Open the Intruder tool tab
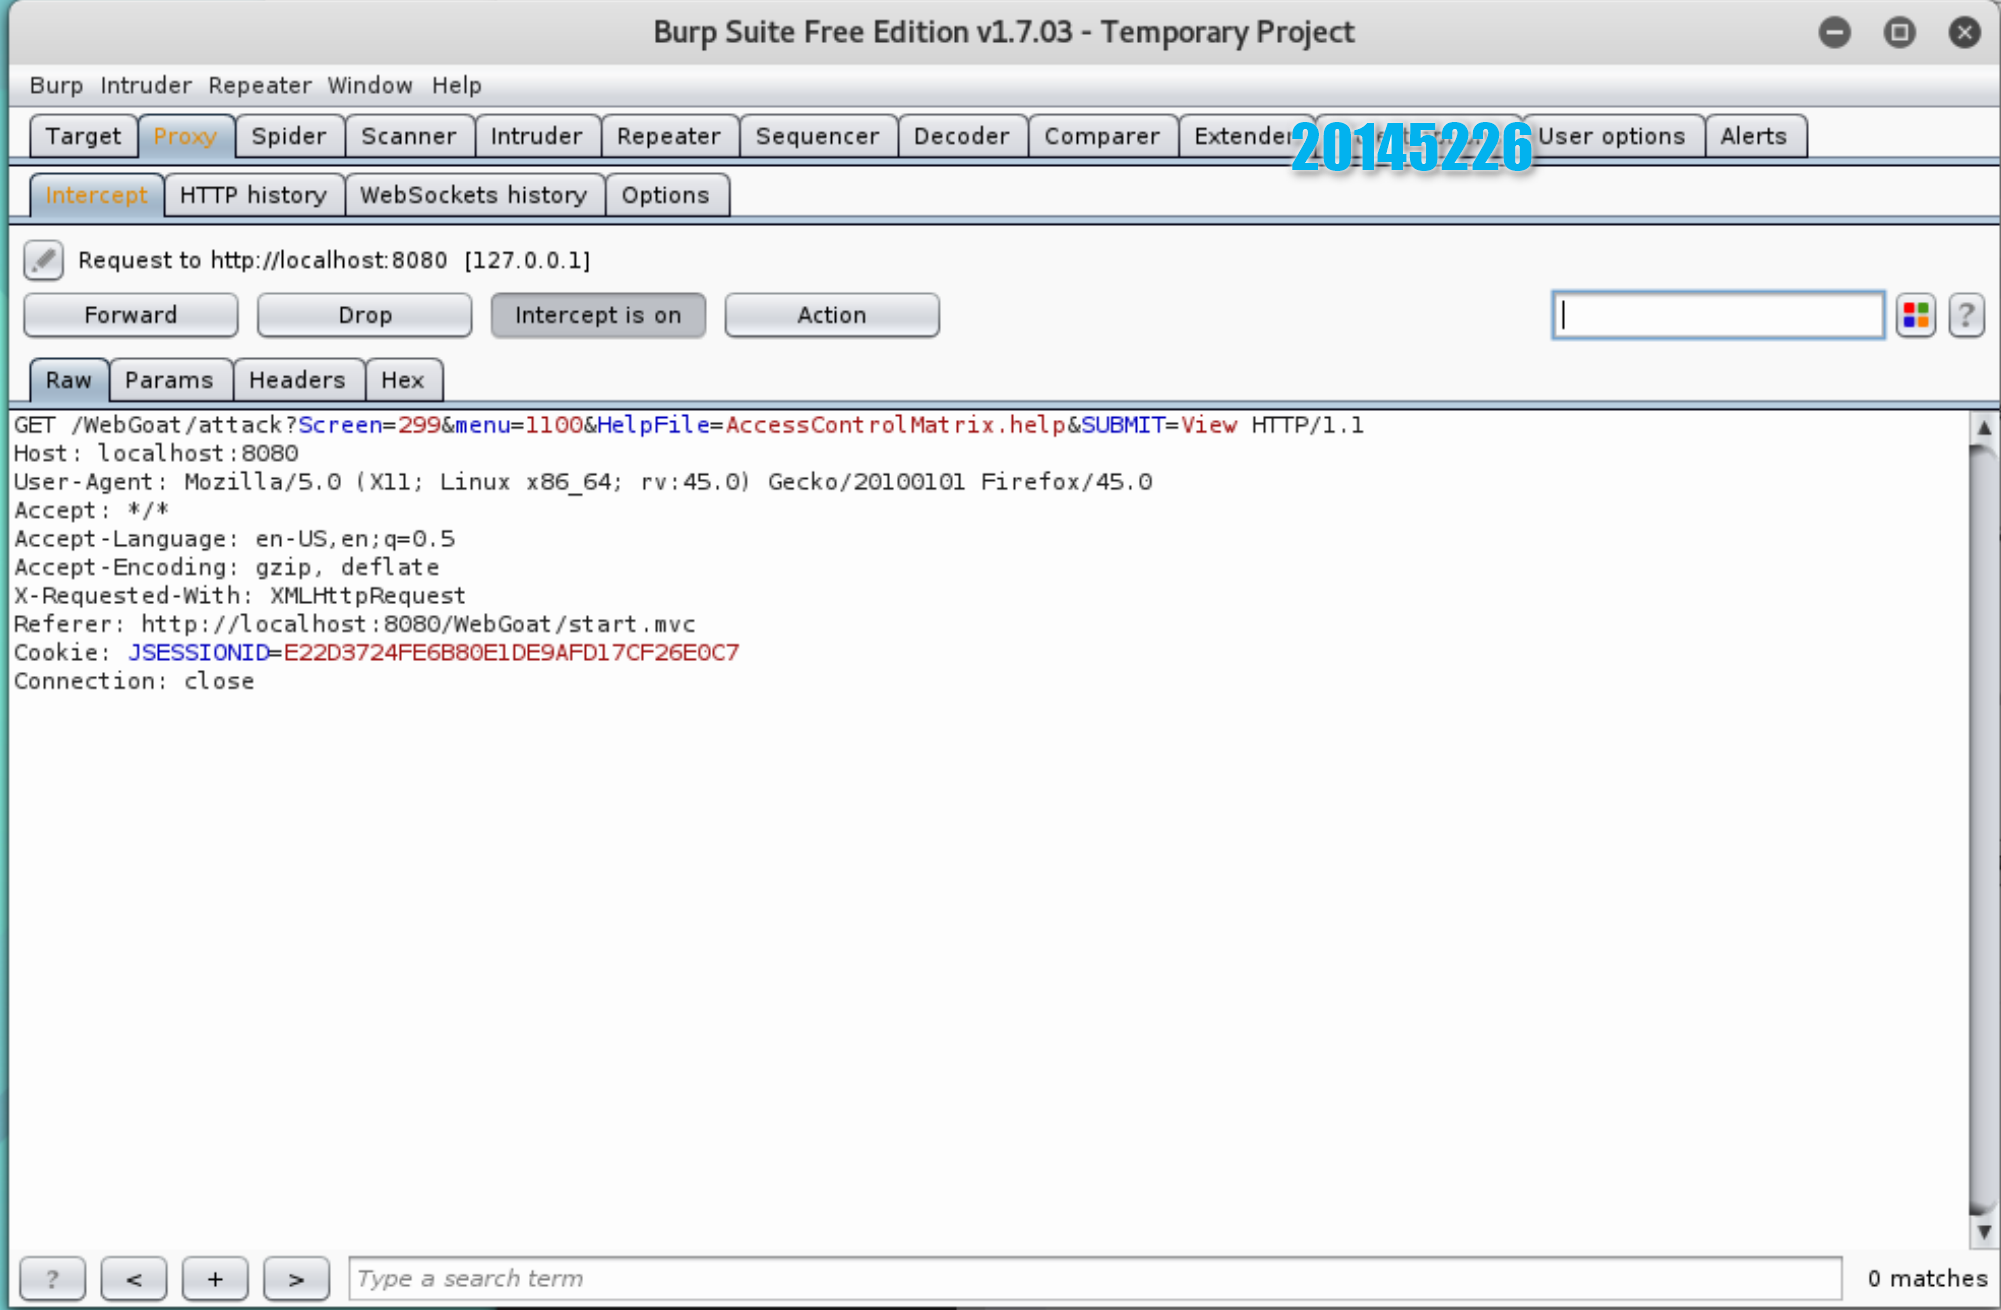The image size is (2001, 1310). [536, 136]
